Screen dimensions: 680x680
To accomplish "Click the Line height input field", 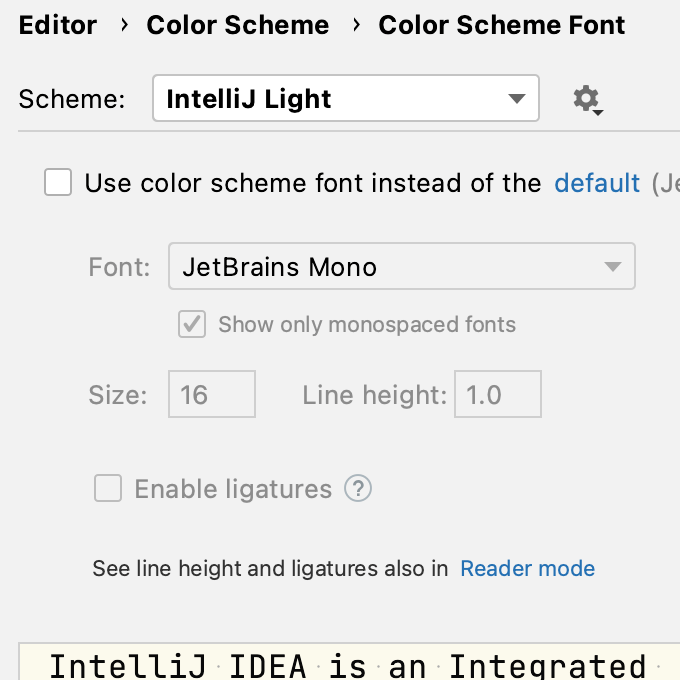I will [x=498, y=394].
